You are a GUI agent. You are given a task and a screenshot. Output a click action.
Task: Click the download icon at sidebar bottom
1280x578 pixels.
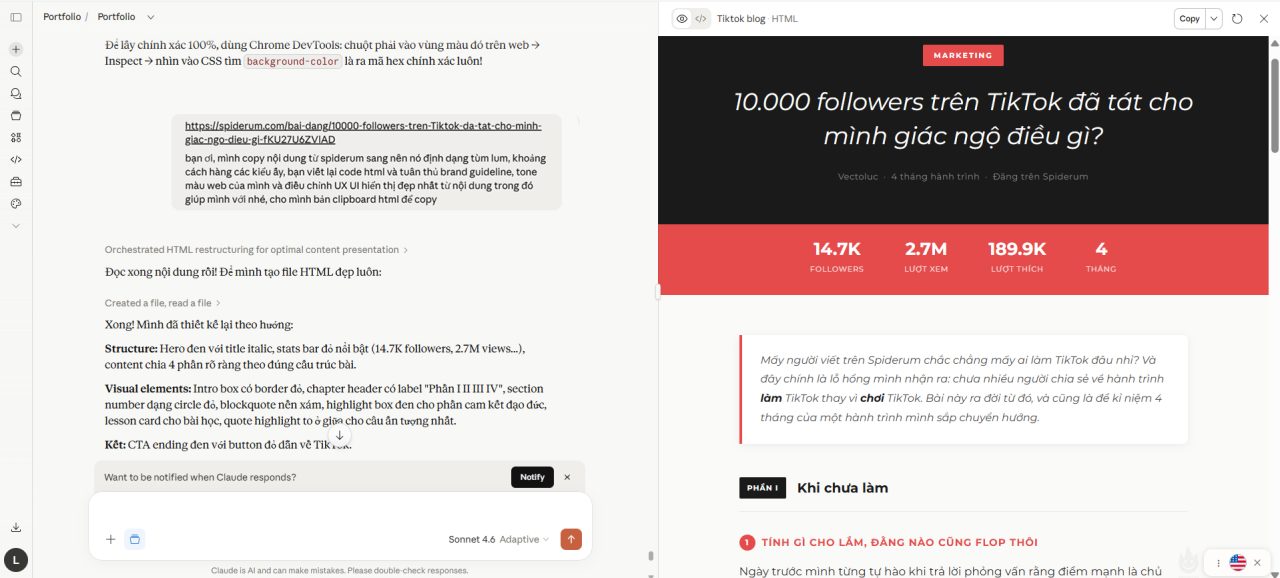(x=15, y=527)
